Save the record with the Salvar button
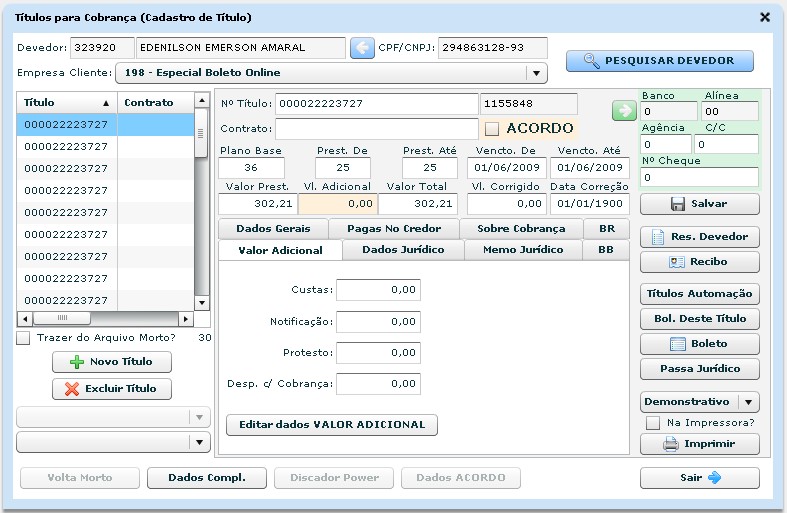 (x=699, y=204)
